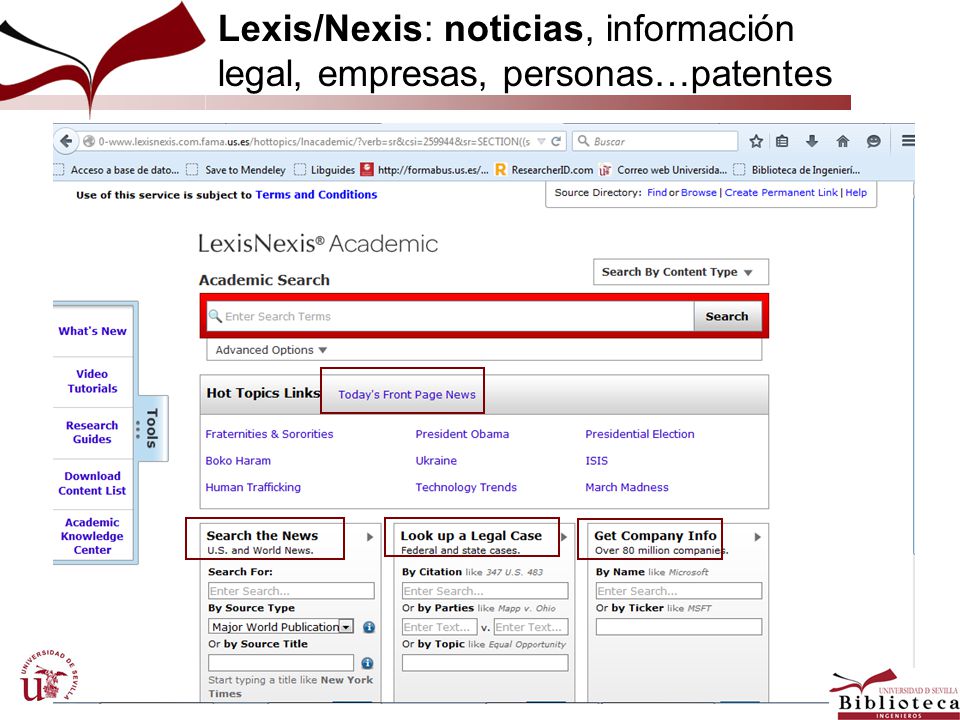This screenshot has width=960, height=720.
Task: Click the site identity globe icon
Action: click(x=89, y=141)
